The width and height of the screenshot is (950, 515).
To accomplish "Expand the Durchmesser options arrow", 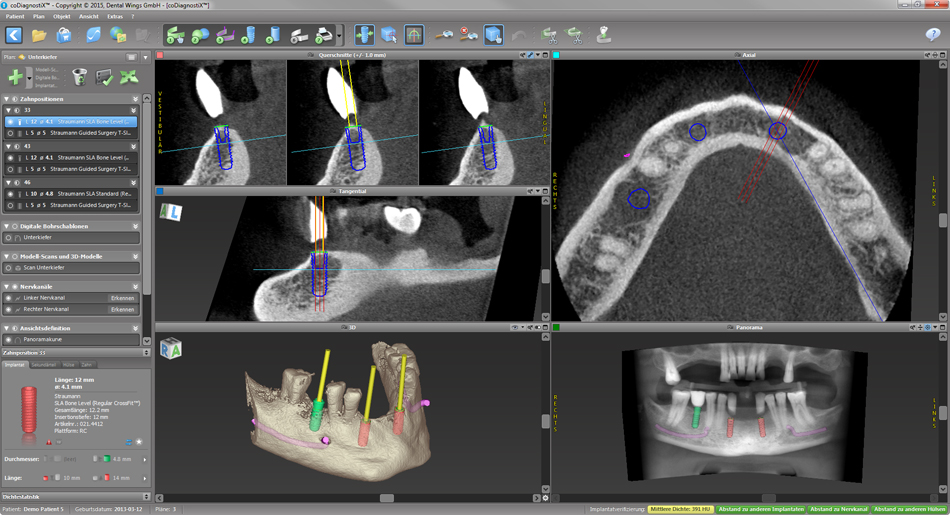I will [x=144, y=460].
